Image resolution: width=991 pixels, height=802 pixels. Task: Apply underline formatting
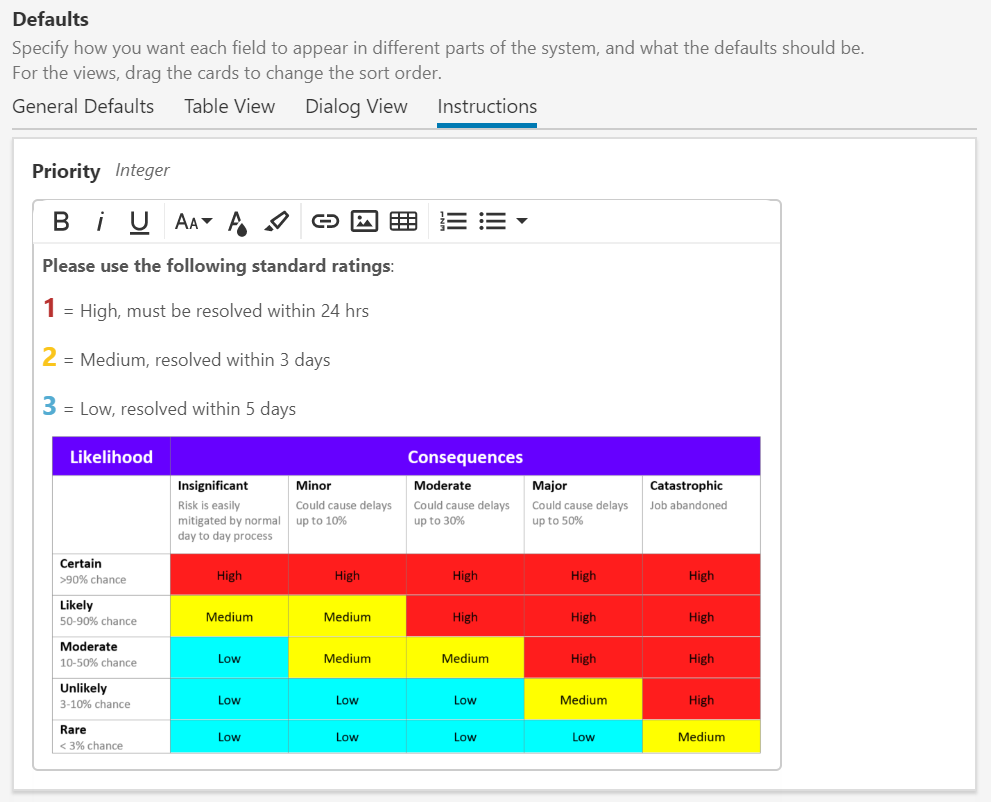coord(139,221)
